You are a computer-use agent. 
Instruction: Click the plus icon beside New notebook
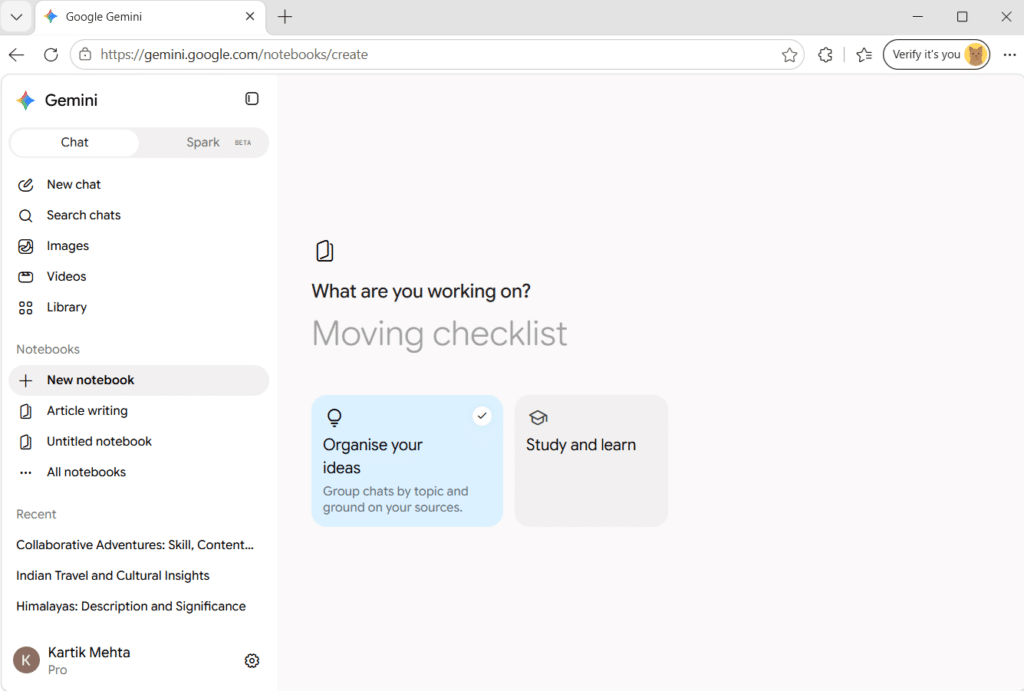25,380
